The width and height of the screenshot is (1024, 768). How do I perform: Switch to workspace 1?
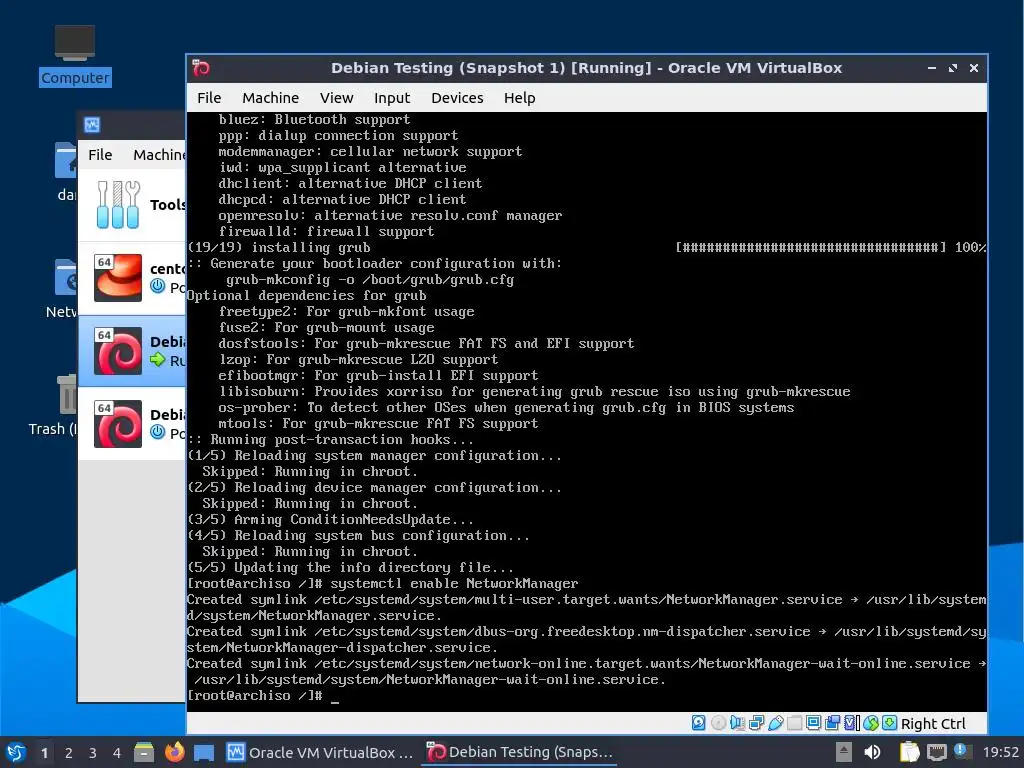(44, 753)
